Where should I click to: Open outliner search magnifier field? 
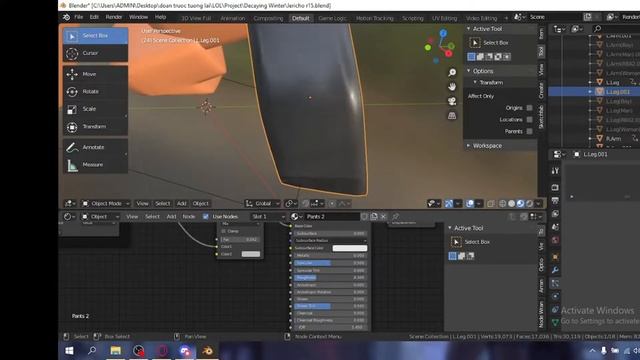[x=597, y=29]
